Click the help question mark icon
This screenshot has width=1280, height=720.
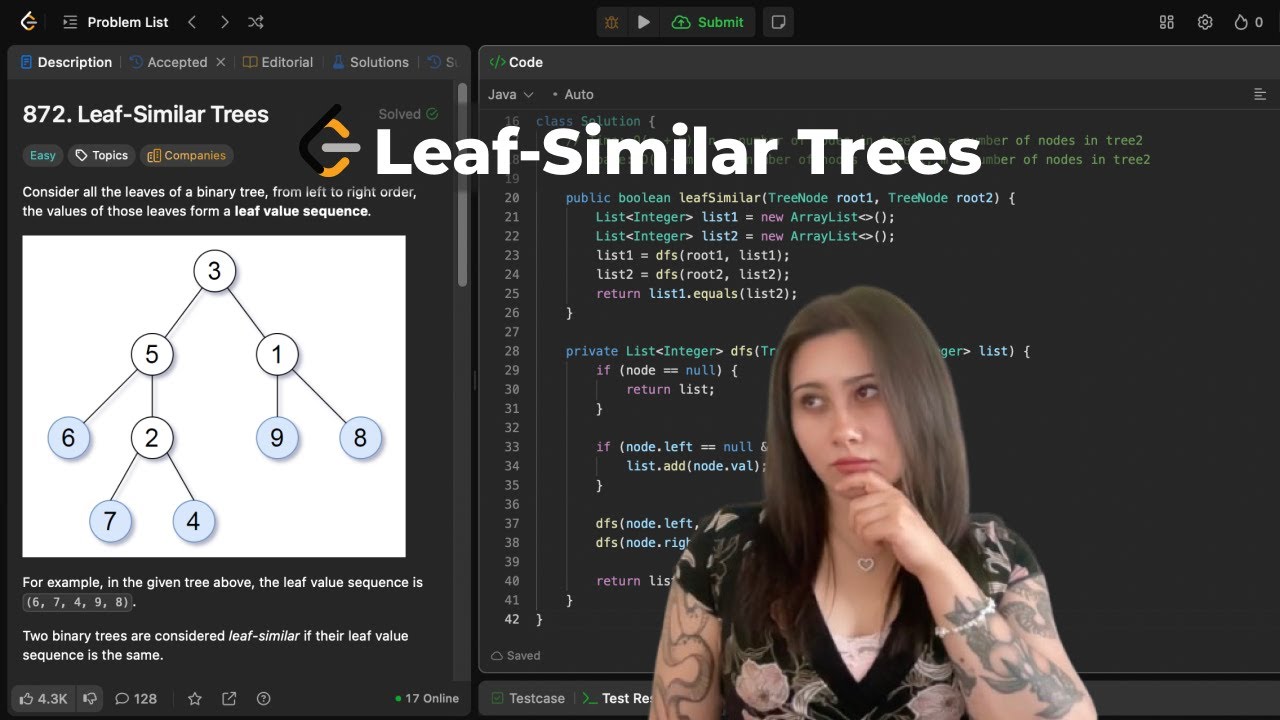pyautogui.click(x=263, y=698)
